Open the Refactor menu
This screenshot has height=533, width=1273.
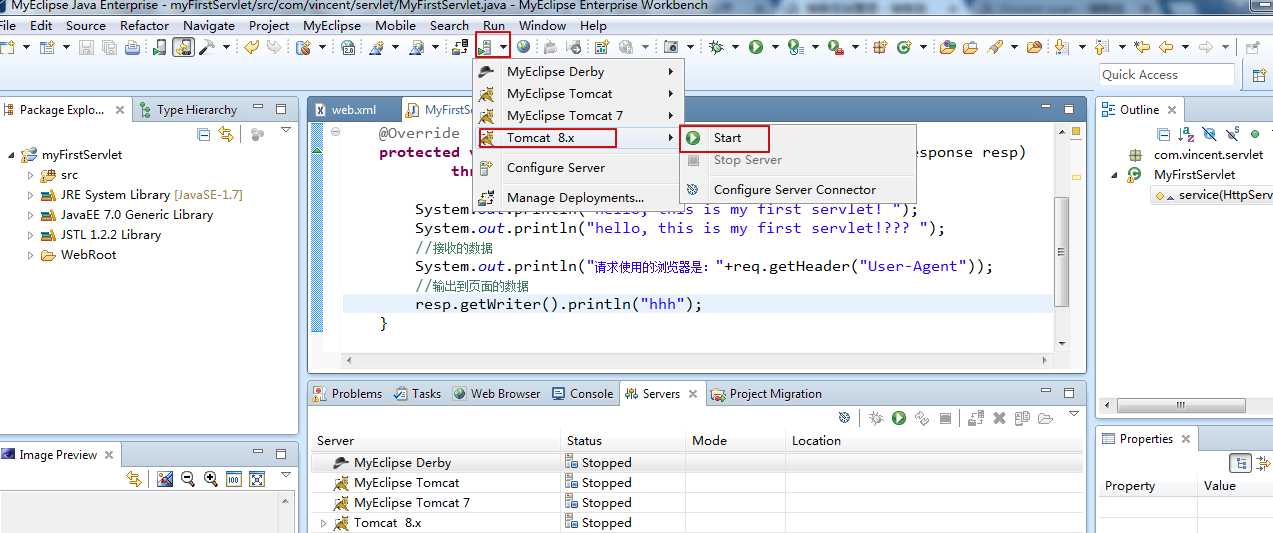click(x=144, y=25)
